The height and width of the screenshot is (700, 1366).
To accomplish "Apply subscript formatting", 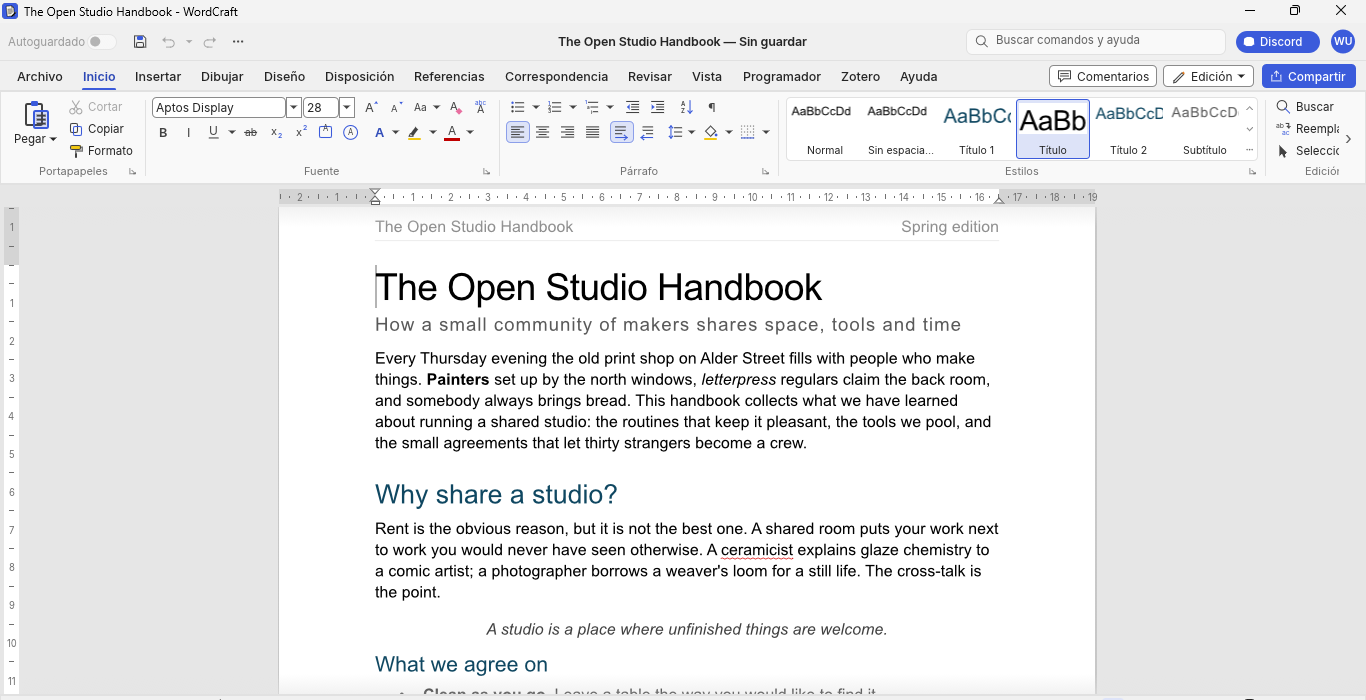I will pyautogui.click(x=277, y=133).
